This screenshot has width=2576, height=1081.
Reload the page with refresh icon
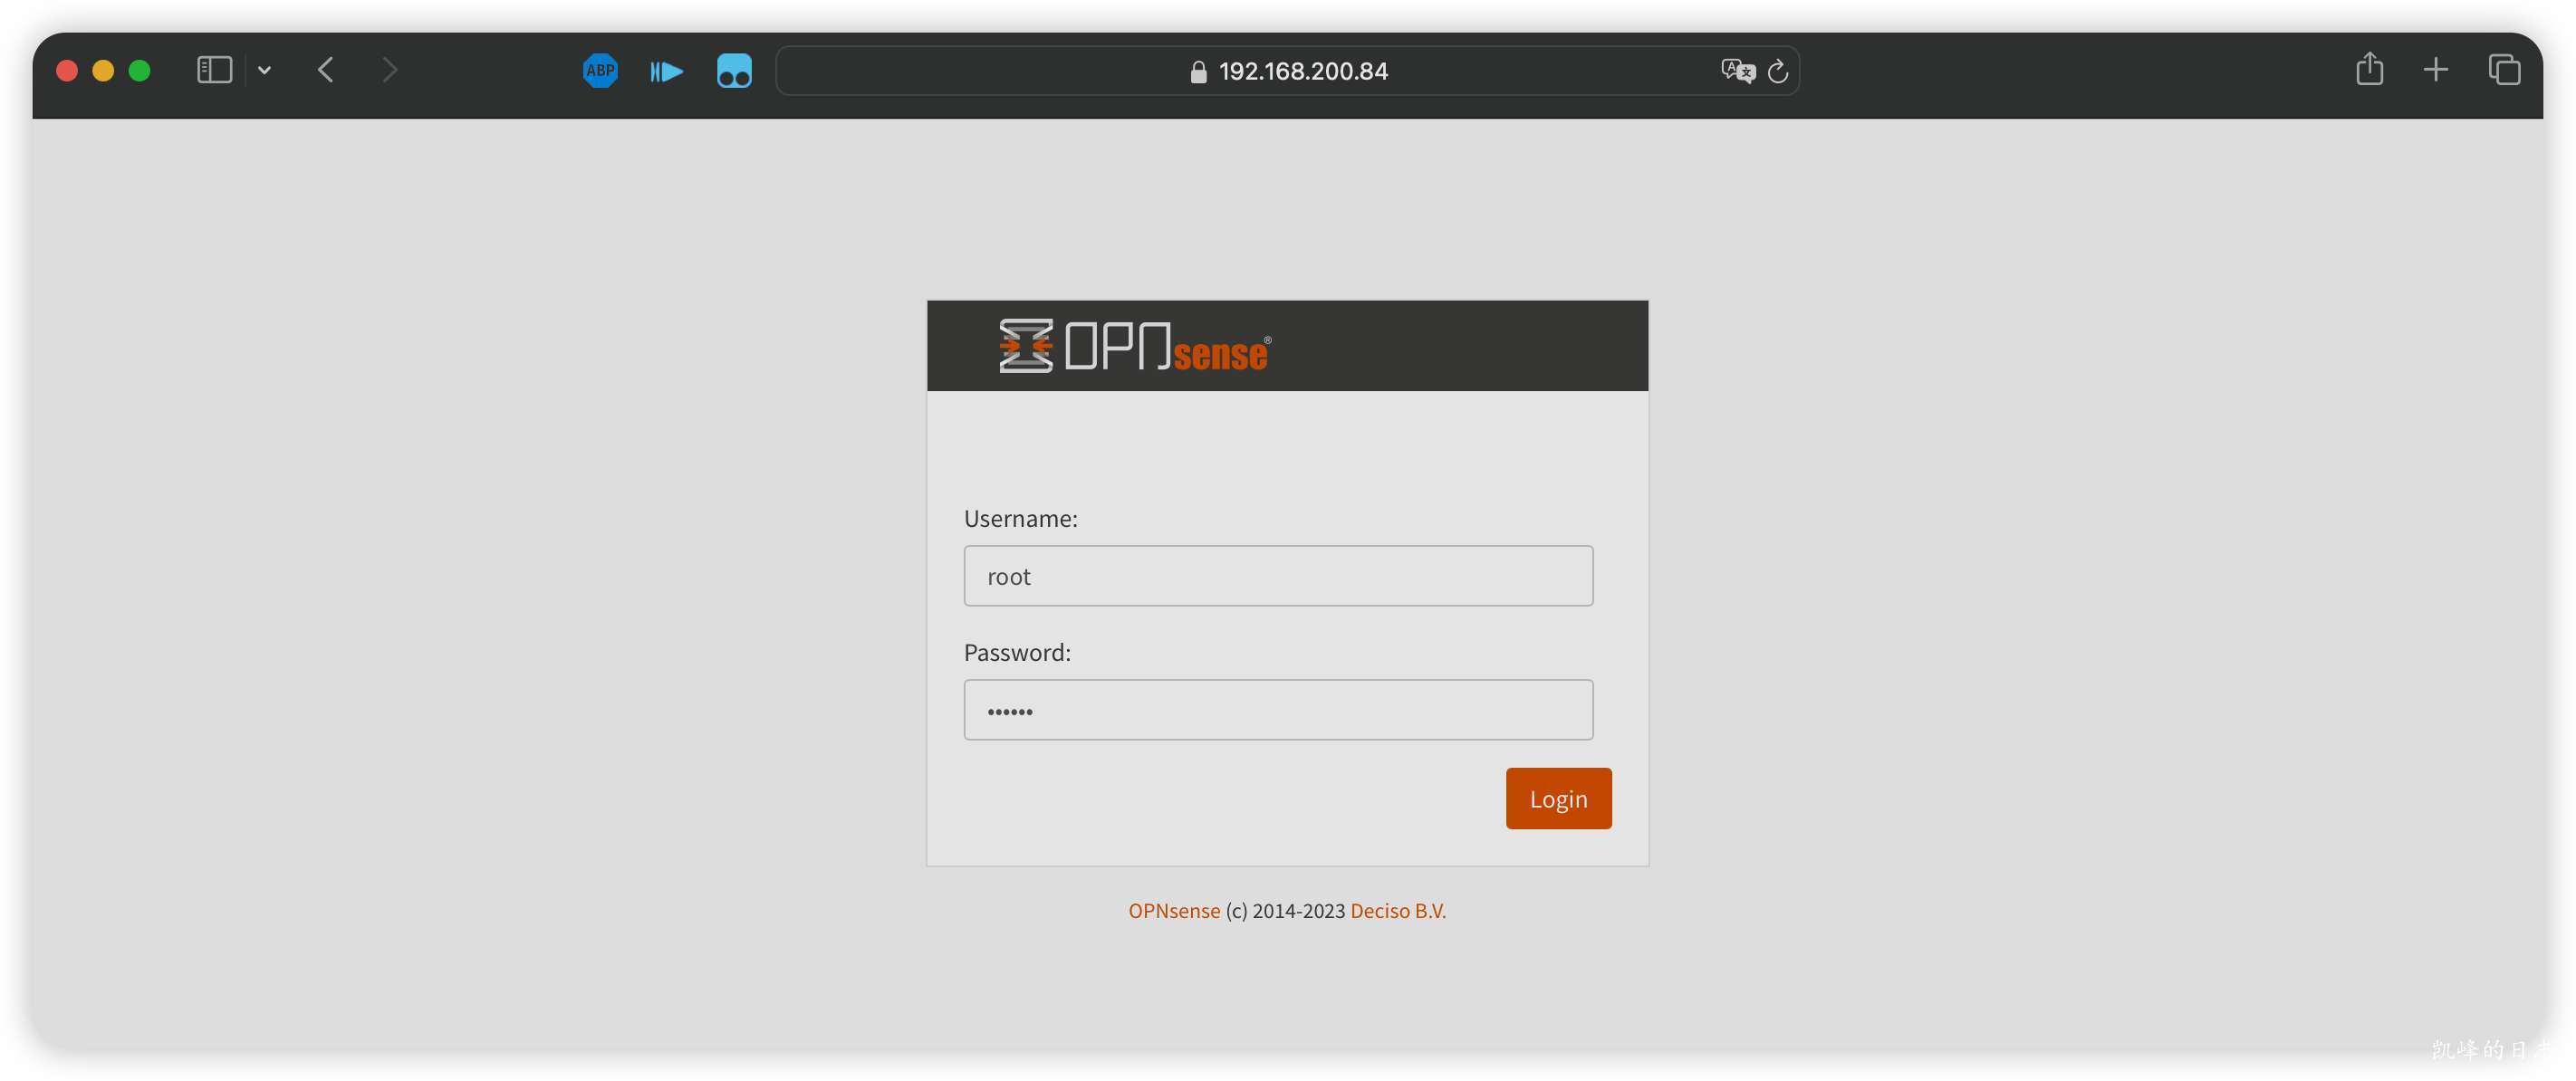[x=1778, y=71]
